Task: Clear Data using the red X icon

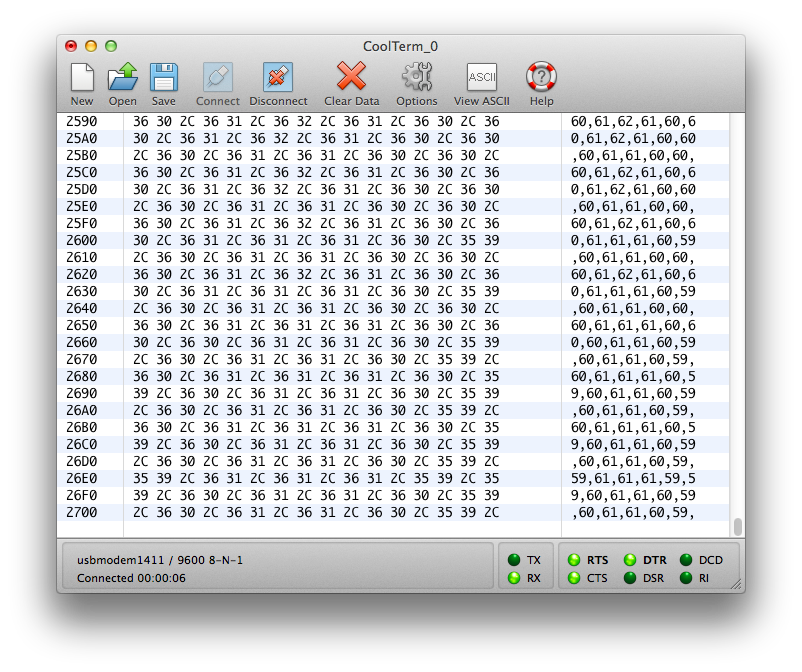Action: tap(351, 78)
